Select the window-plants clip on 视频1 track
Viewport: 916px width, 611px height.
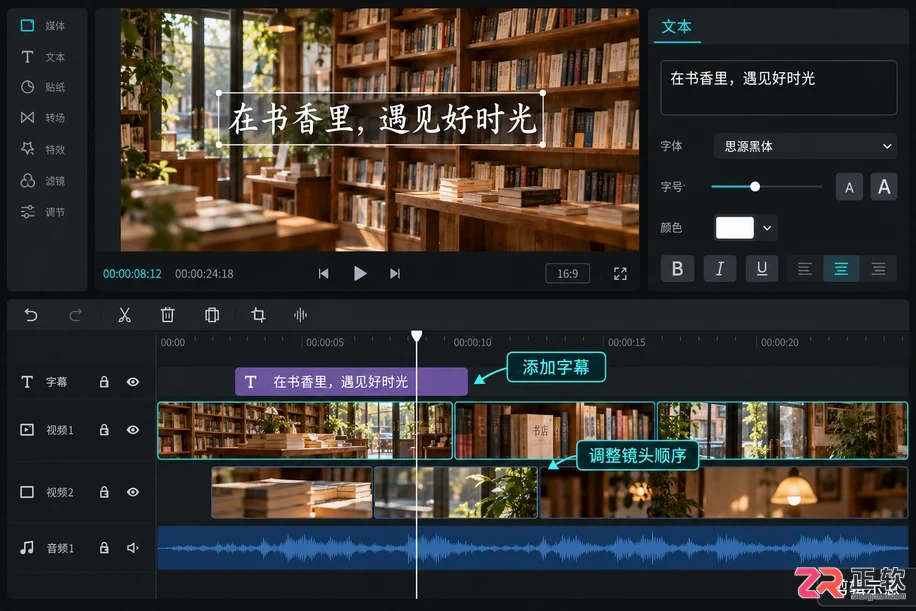click(x=783, y=430)
